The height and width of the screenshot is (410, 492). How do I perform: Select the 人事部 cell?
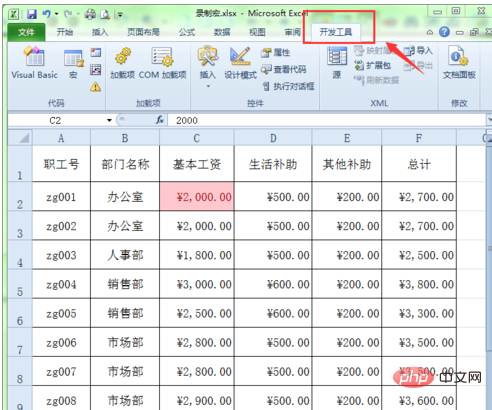click(x=125, y=255)
